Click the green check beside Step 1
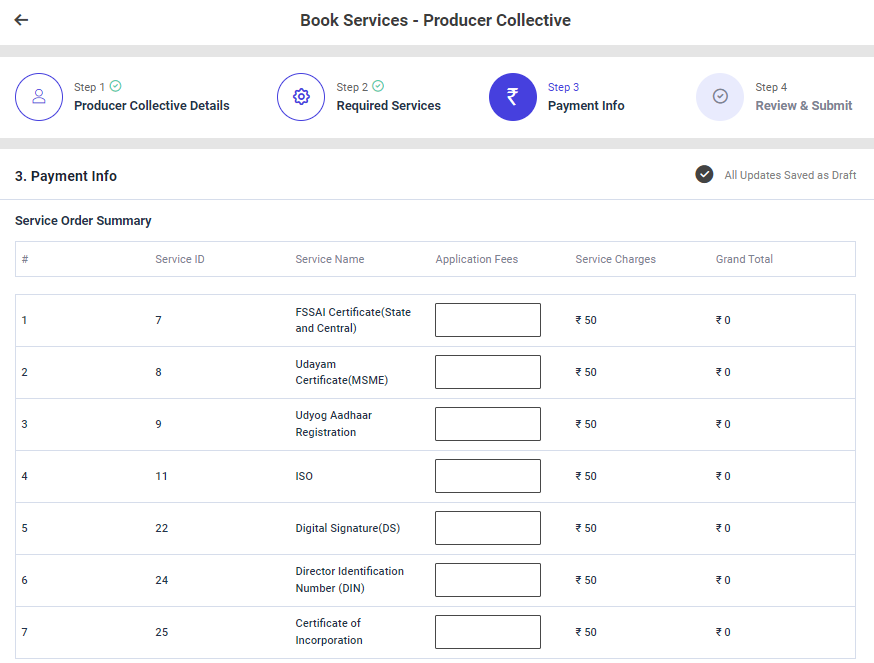The height and width of the screenshot is (663, 874). pyautogui.click(x=116, y=87)
